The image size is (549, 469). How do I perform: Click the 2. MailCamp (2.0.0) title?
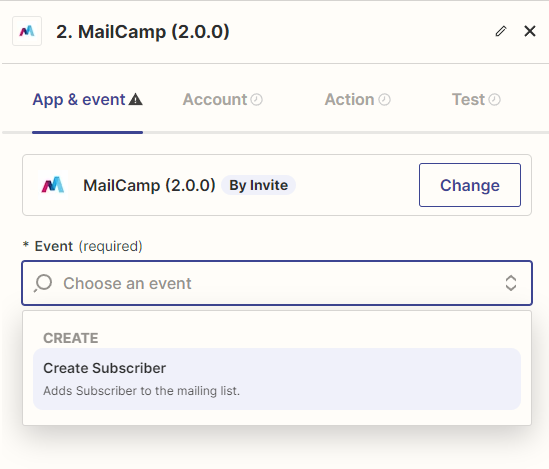pos(143,32)
